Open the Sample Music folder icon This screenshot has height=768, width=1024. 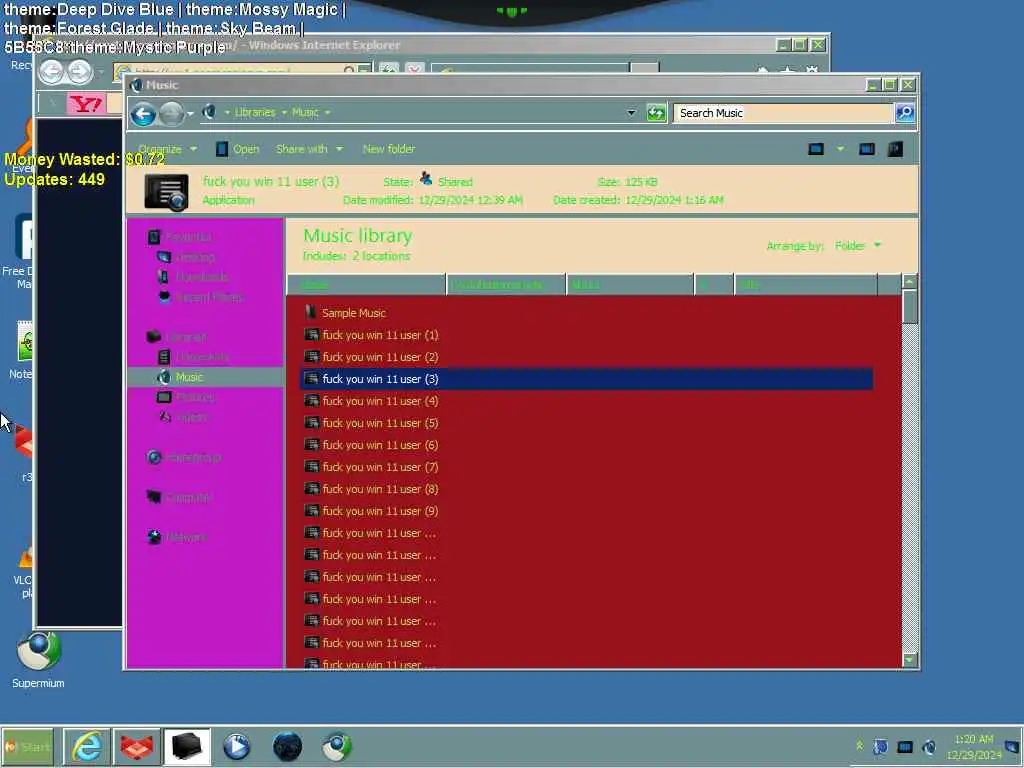pyautogui.click(x=311, y=313)
